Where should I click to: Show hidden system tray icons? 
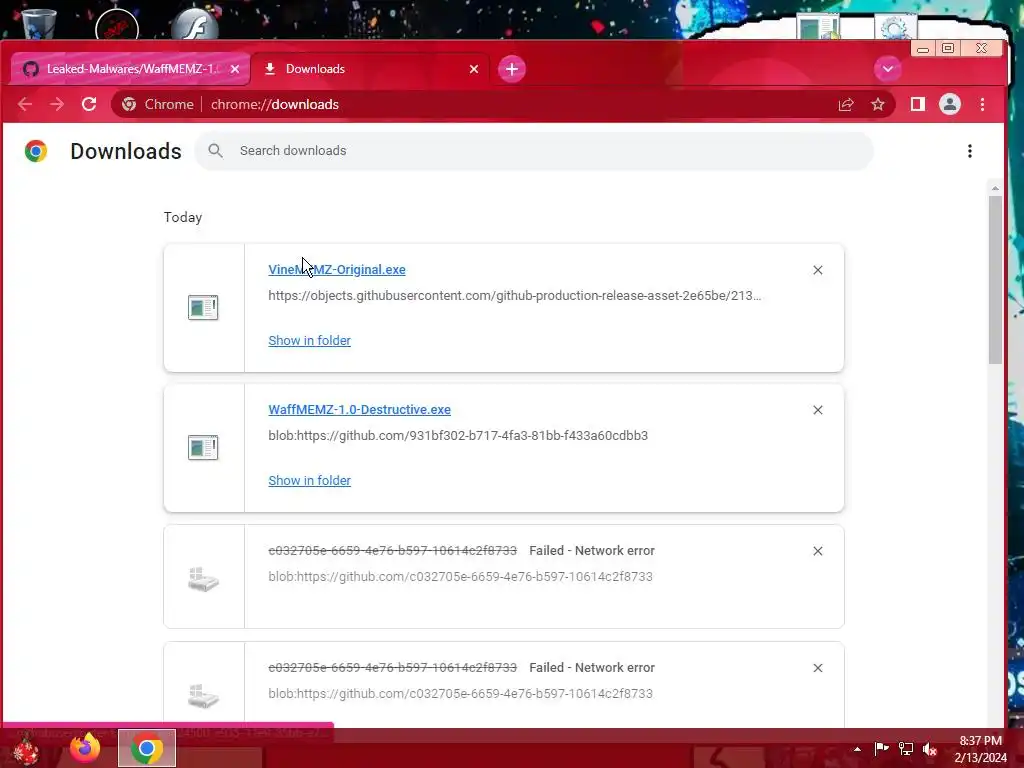[x=857, y=749]
